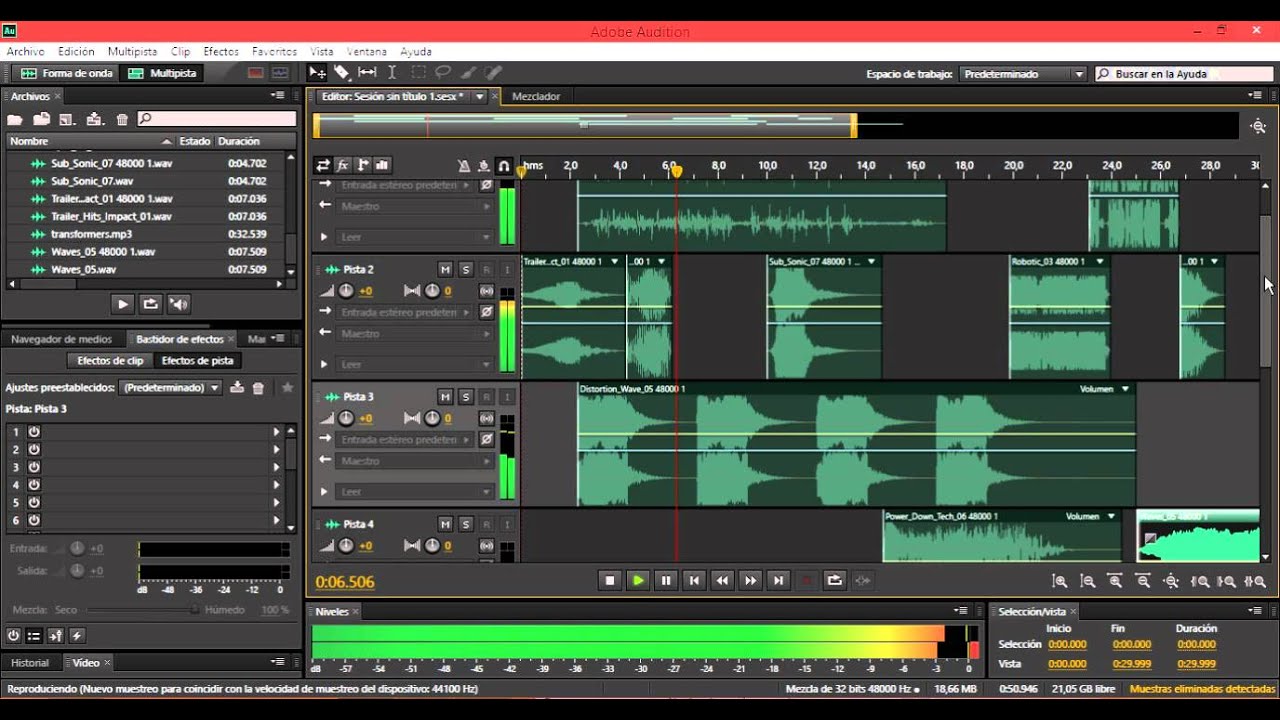Screen dimensions: 1280x720
Task: Select the Razor tool
Action: 342,73
